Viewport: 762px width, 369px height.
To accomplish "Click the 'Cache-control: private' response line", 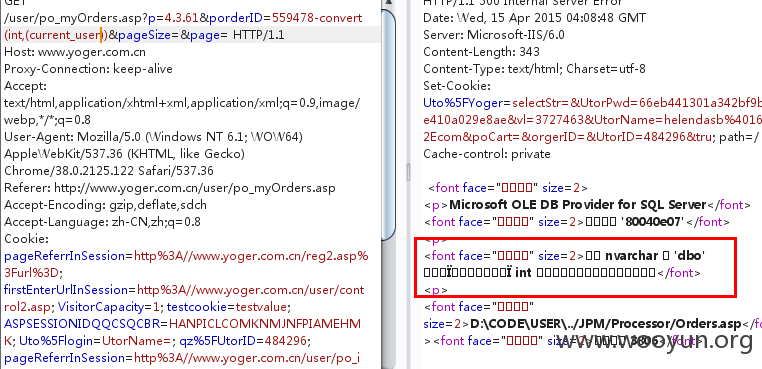I will pyautogui.click(x=487, y=154).
